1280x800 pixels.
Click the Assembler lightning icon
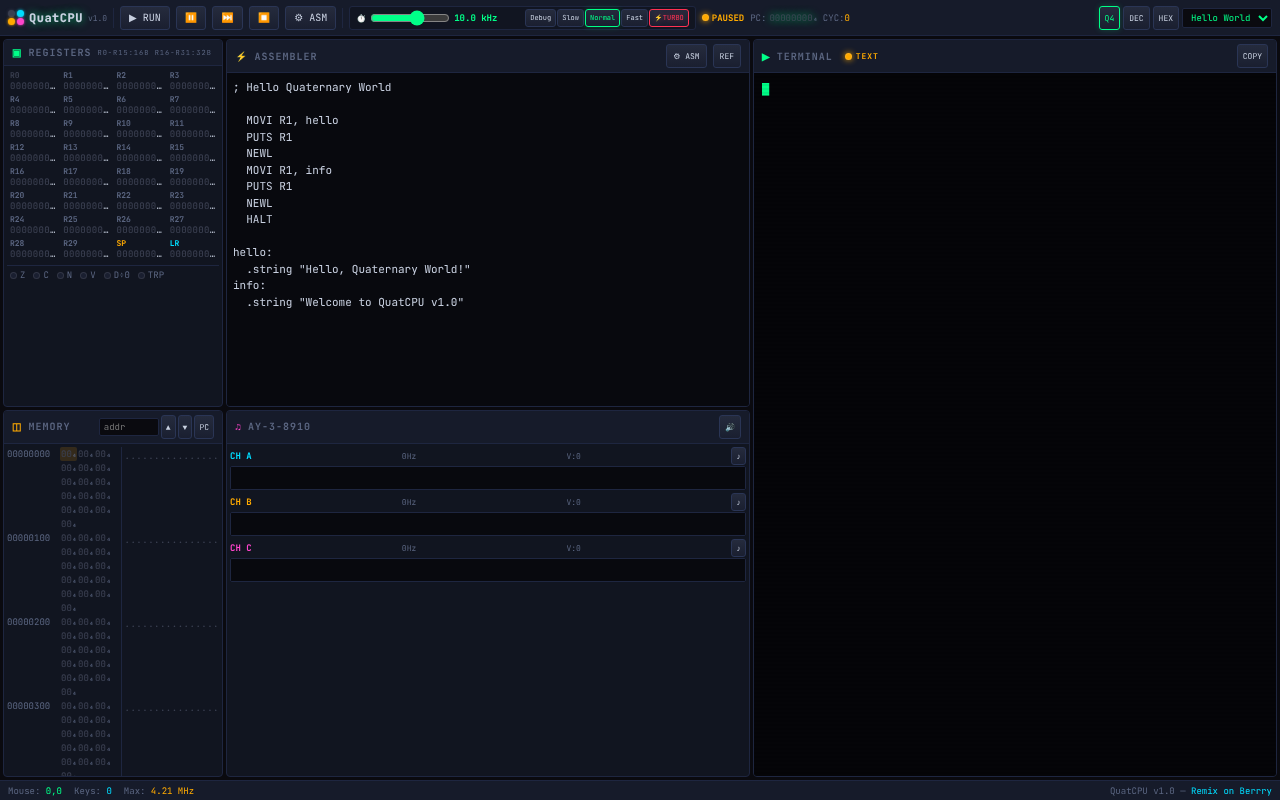[x=241, y=57]
